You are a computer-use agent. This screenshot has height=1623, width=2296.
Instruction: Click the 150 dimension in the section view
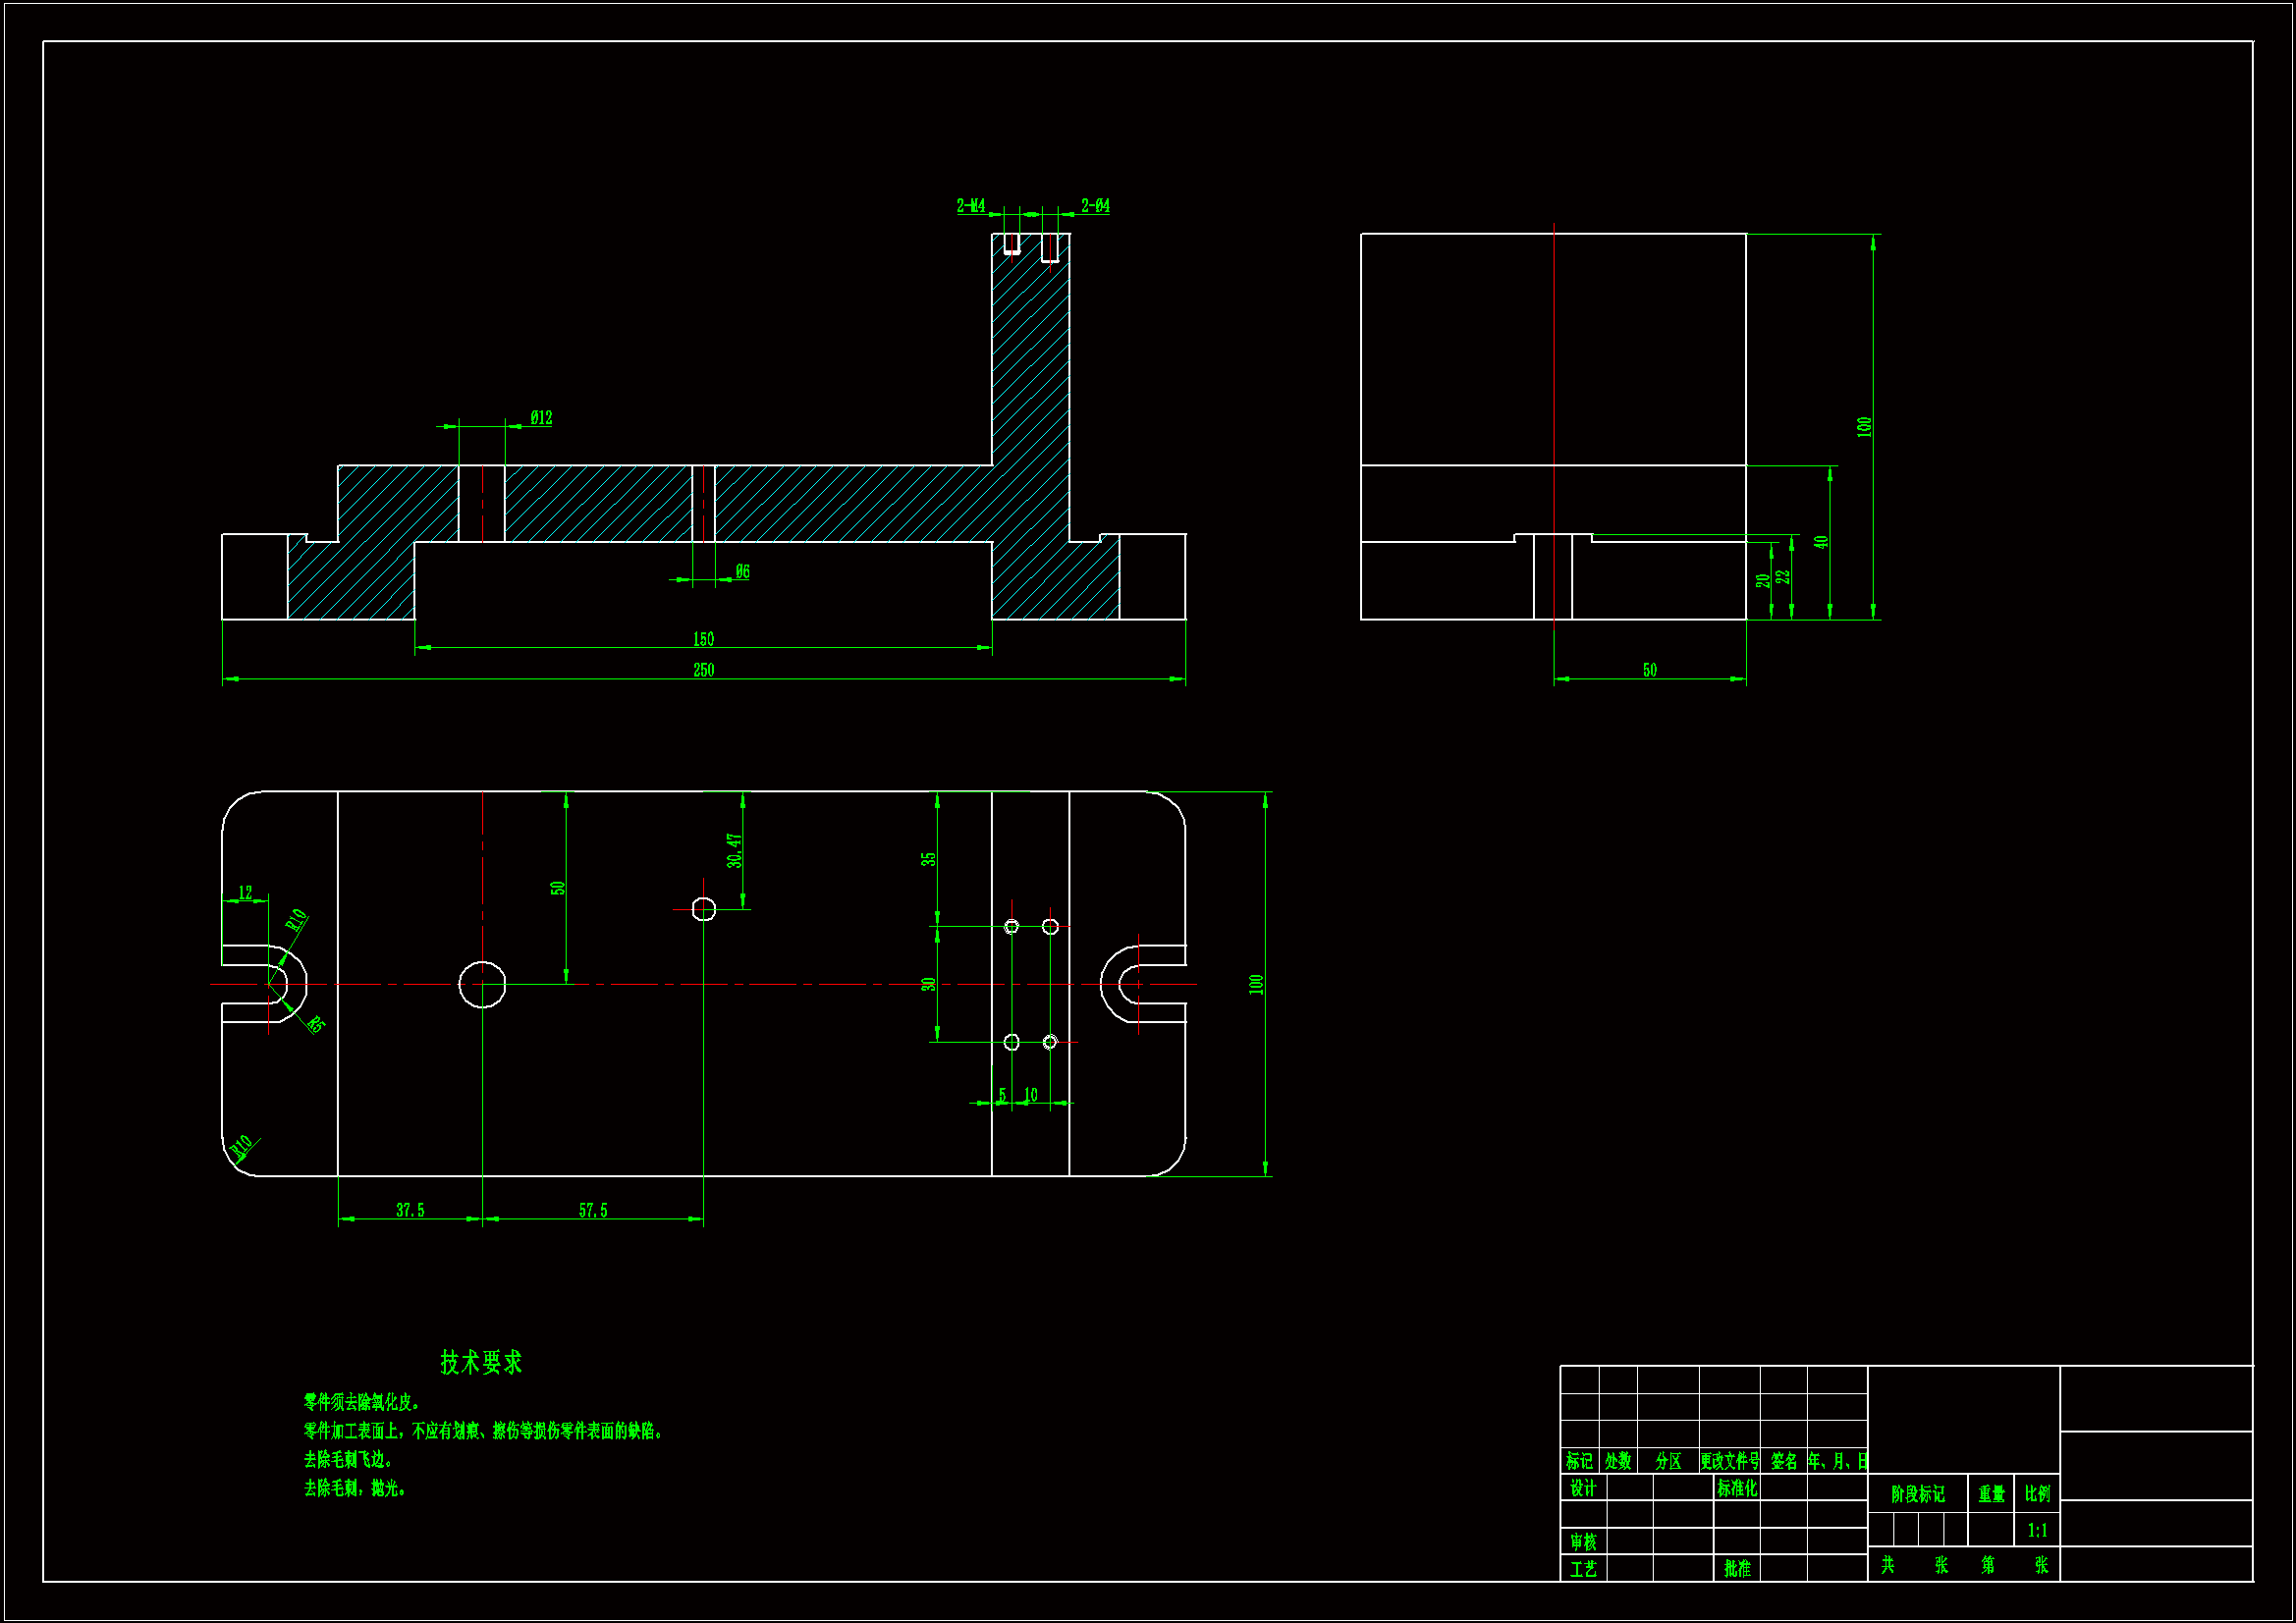703,639
